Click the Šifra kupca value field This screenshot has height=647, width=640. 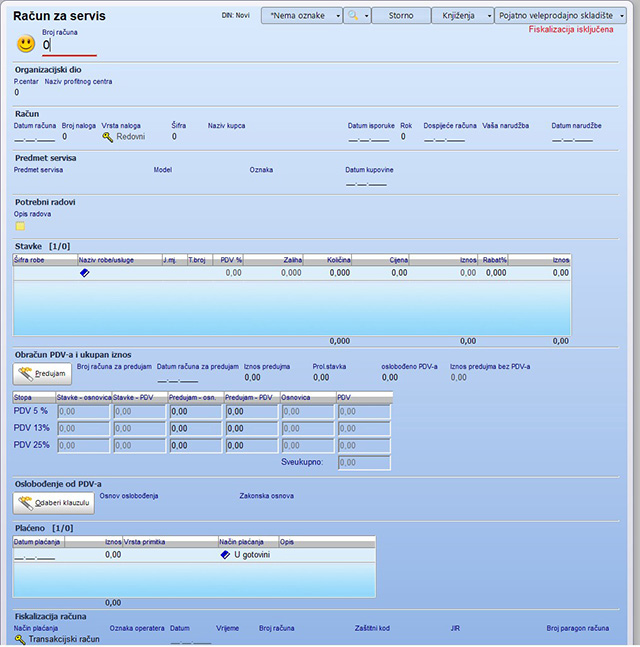click(175, 137)
